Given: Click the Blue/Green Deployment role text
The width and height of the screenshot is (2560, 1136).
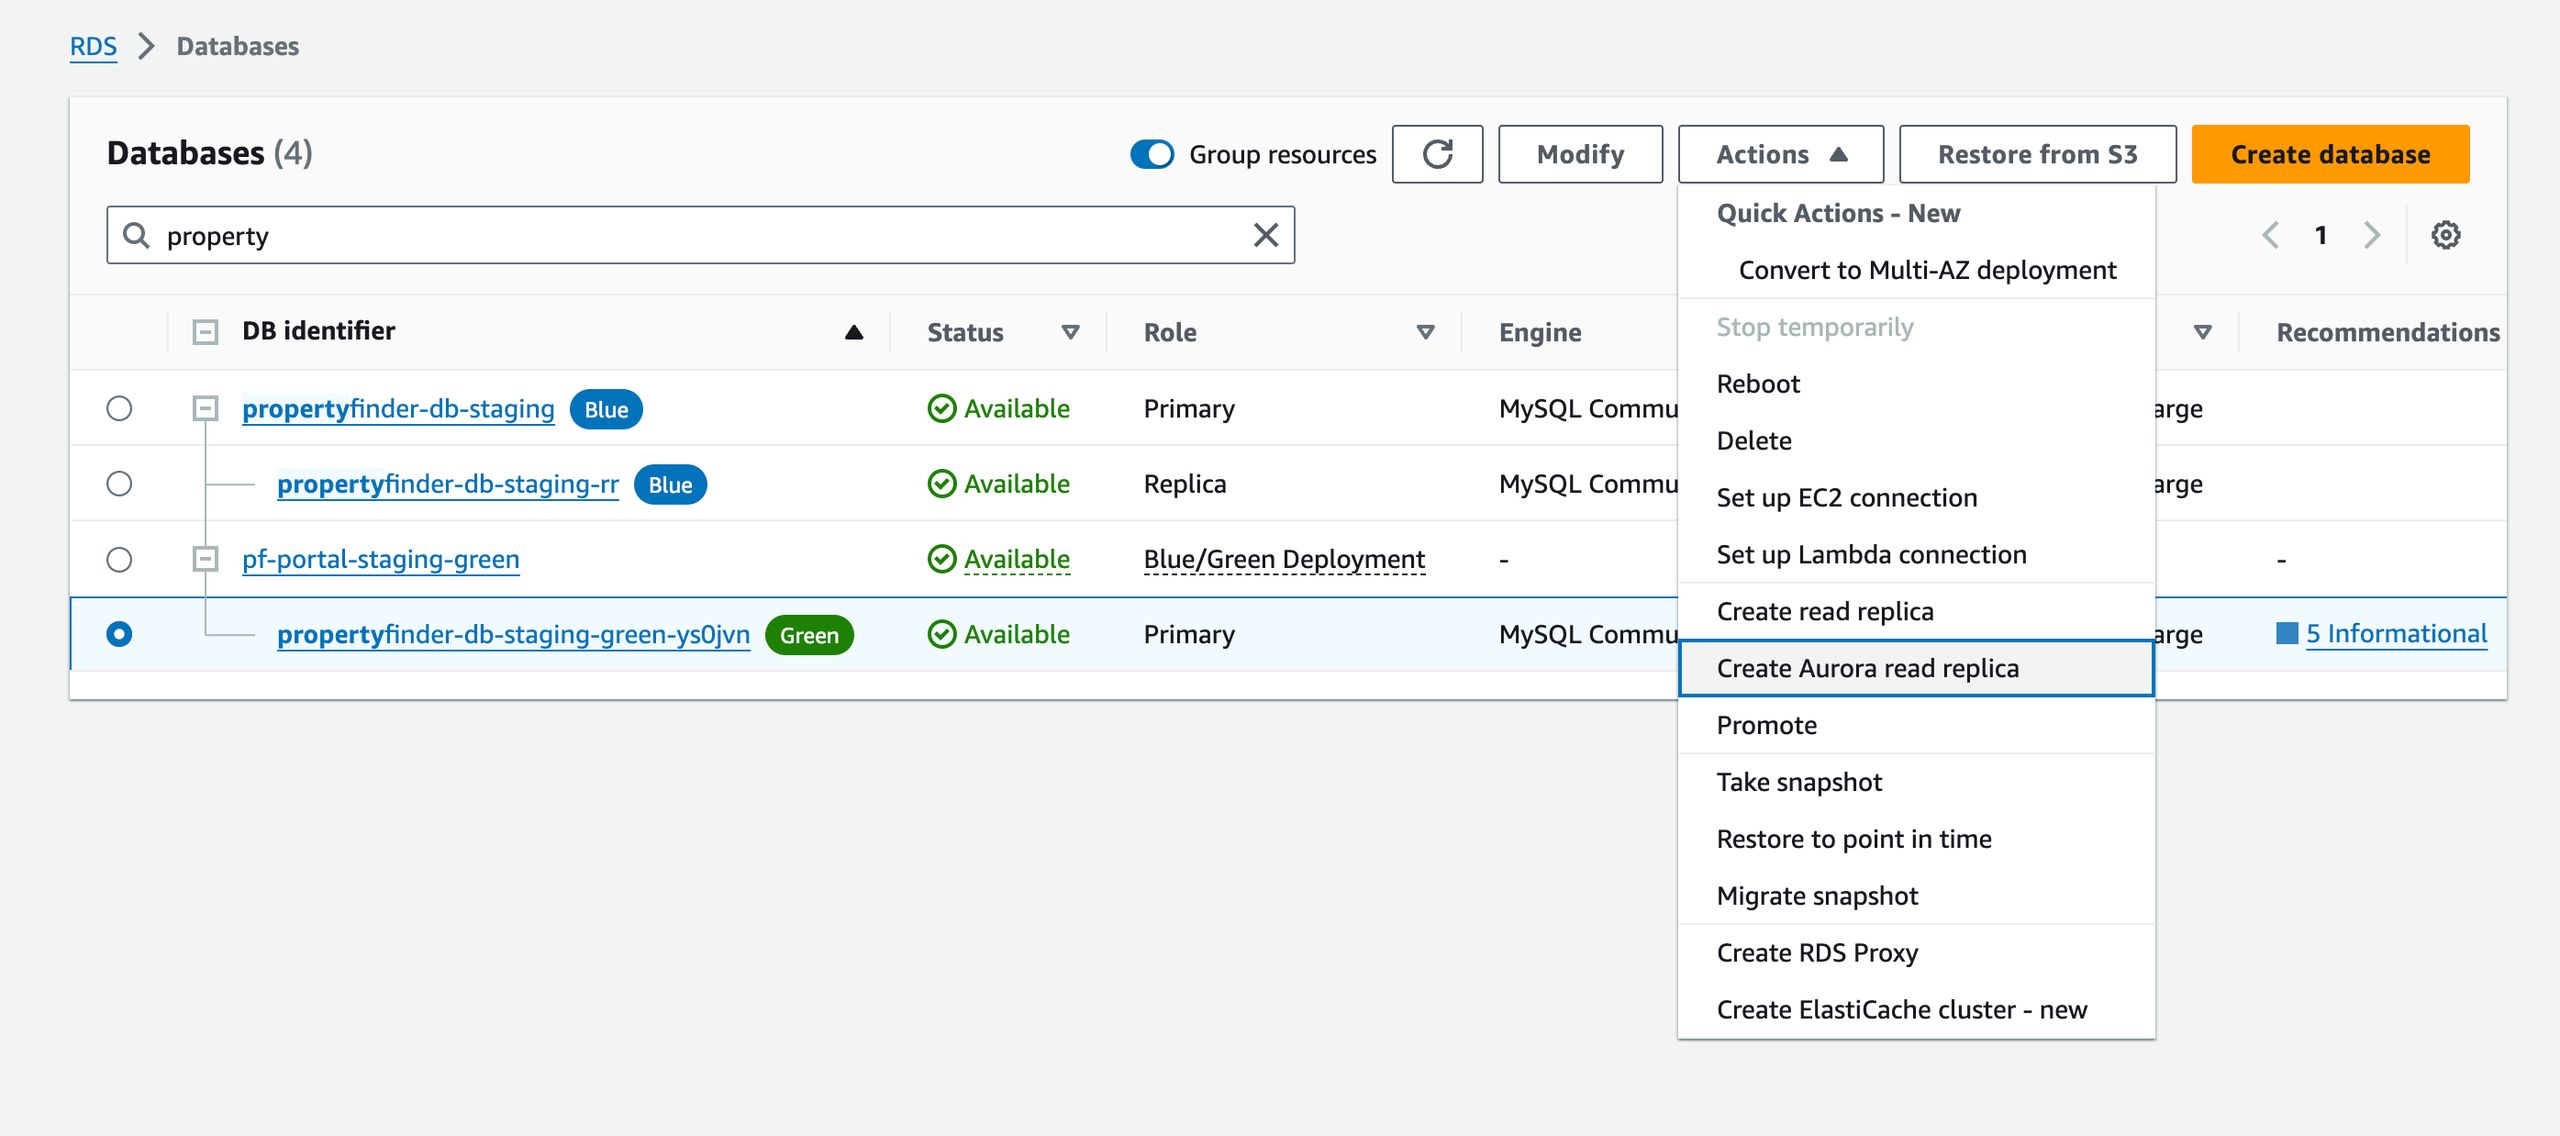Looking at the screenshot, I should point(1284,559).
